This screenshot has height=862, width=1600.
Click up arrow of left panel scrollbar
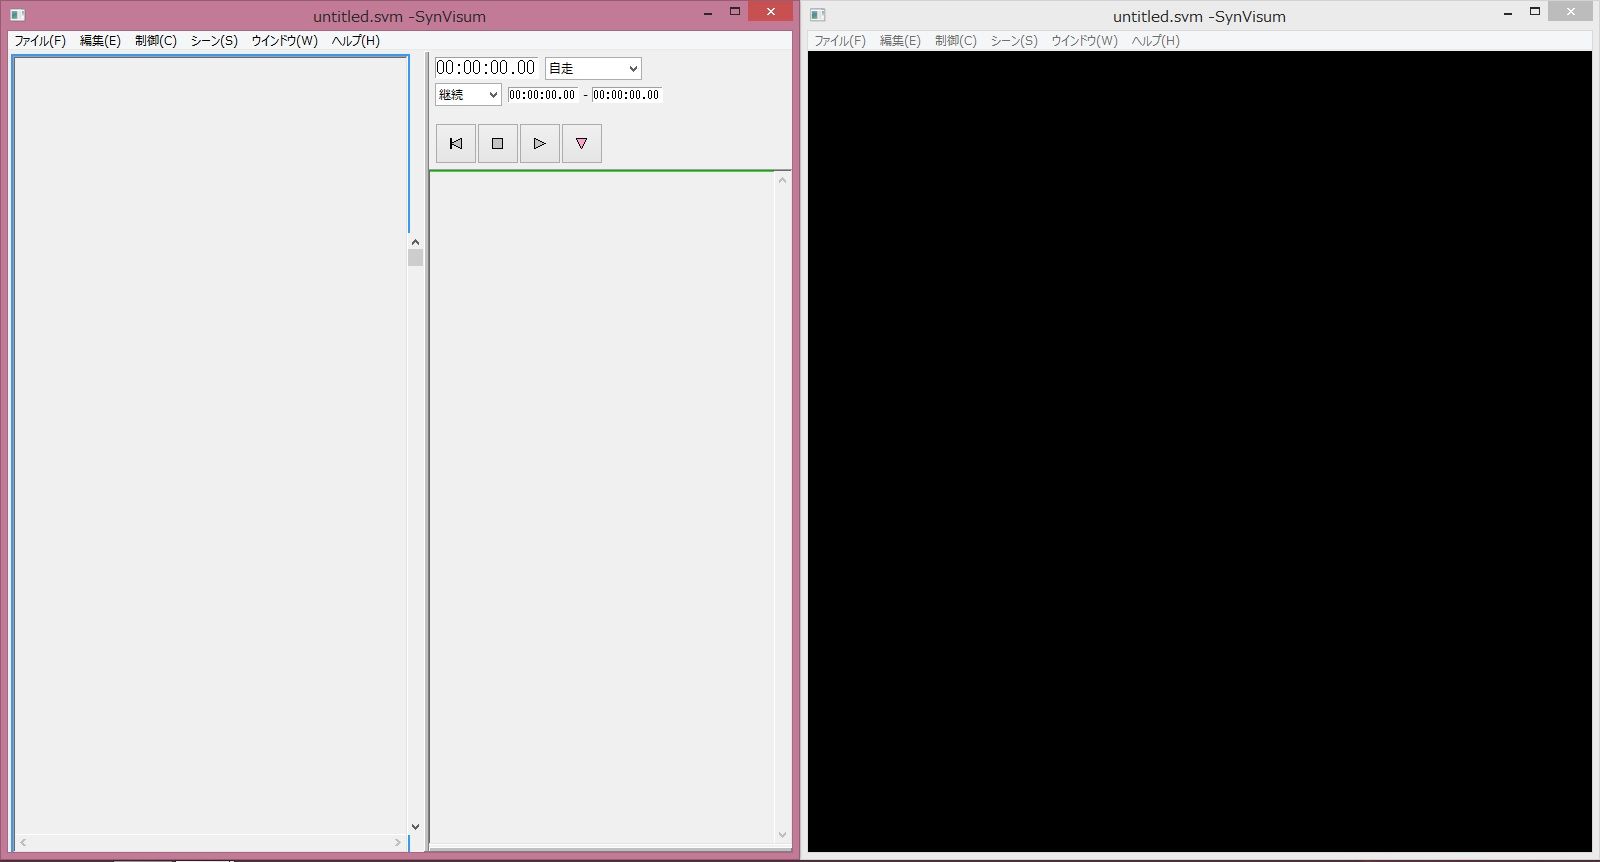415,242
